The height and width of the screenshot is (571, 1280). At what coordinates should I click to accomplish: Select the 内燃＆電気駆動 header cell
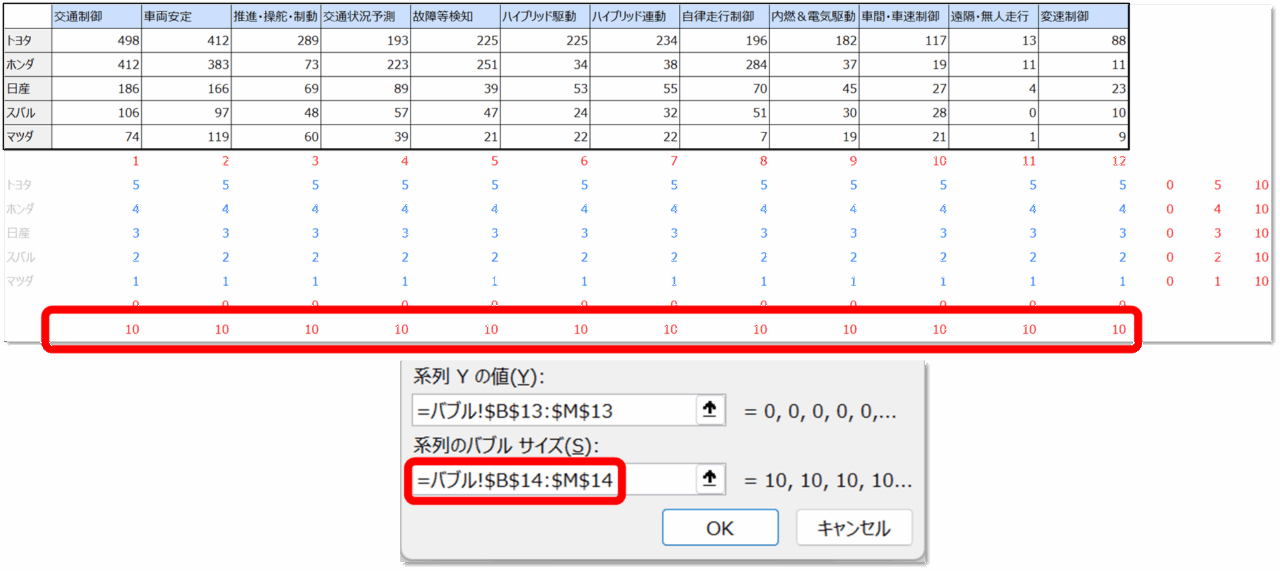(814, 16)
